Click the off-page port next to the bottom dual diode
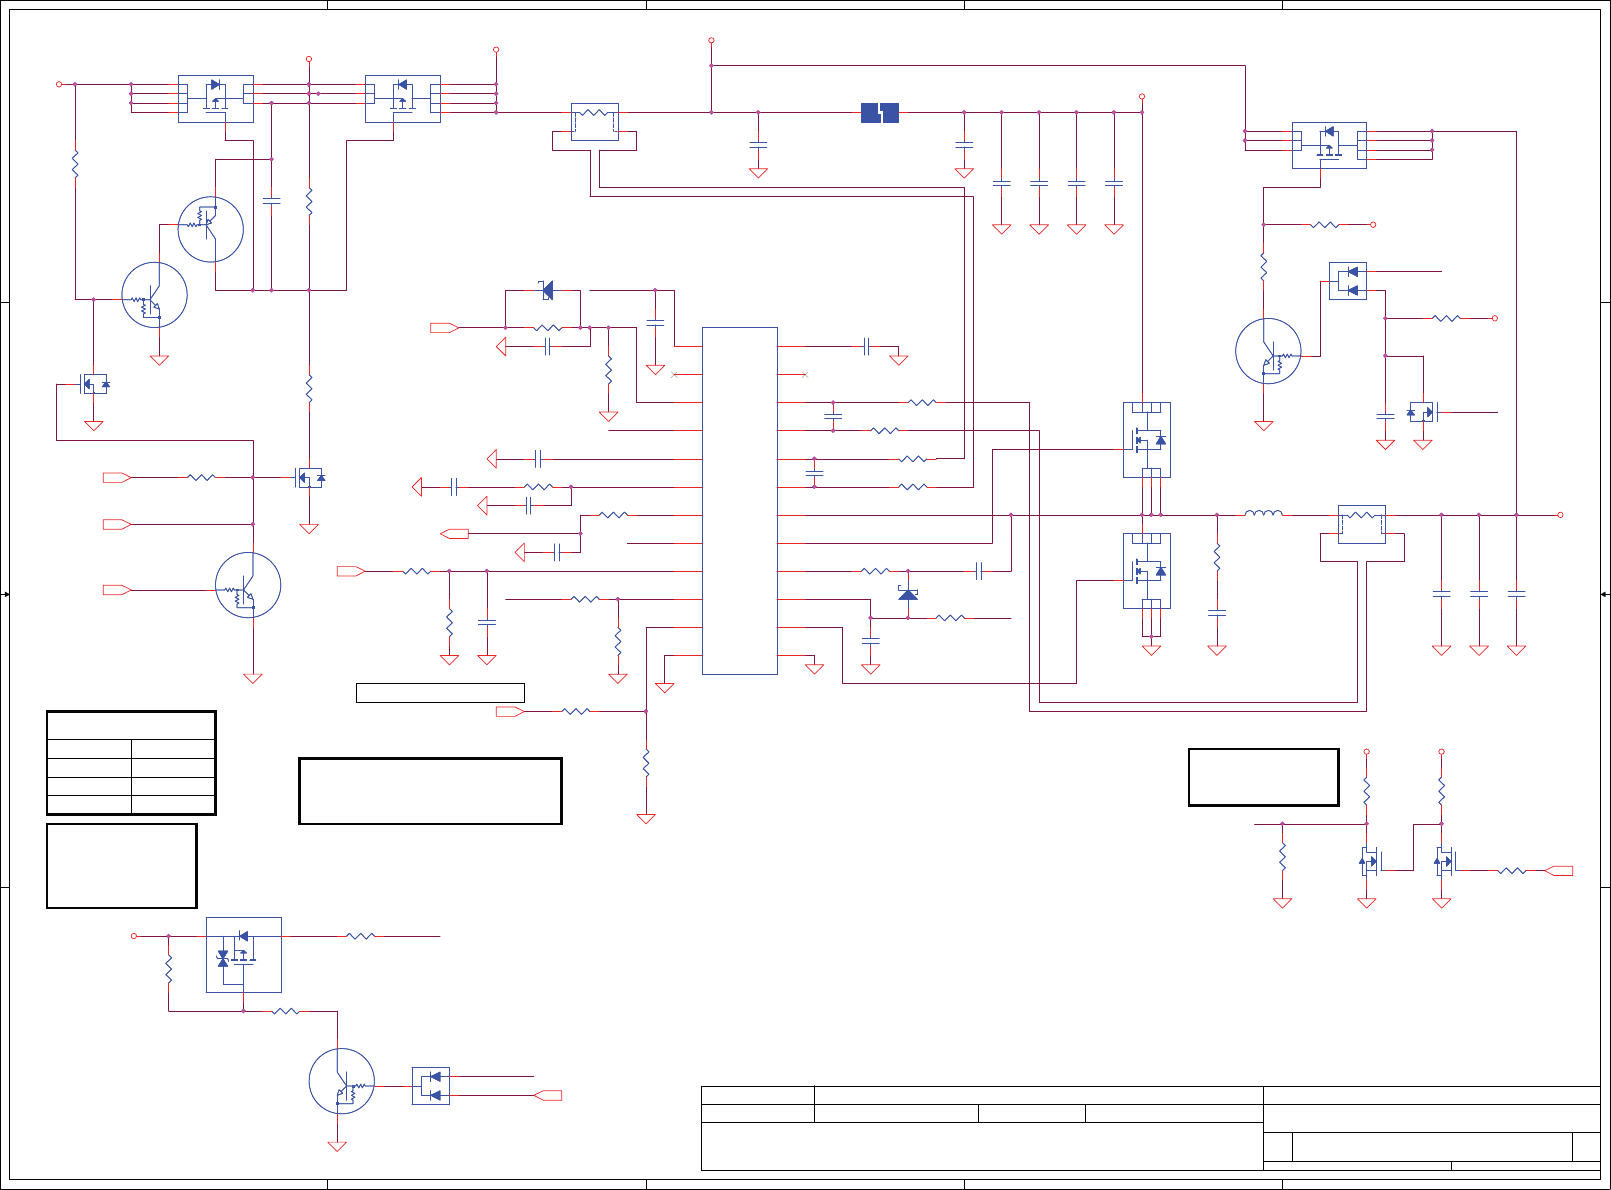 pos(548,1096)
